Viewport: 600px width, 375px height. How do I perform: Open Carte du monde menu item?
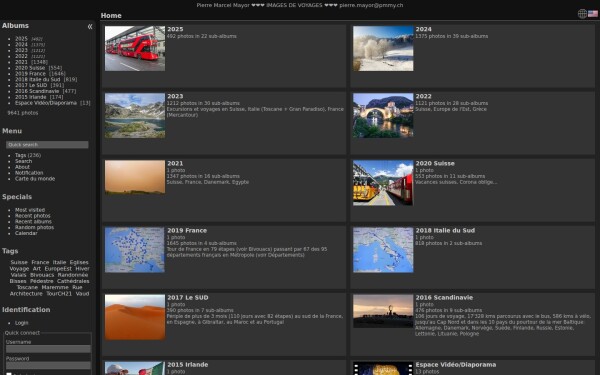point(35,179)
